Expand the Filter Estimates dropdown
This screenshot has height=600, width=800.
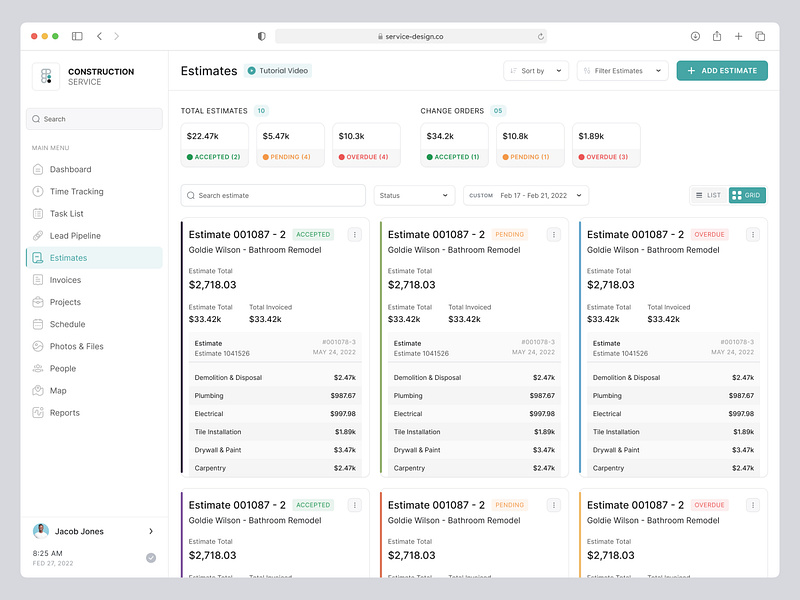pyautogui.click(x=624, y=71)
